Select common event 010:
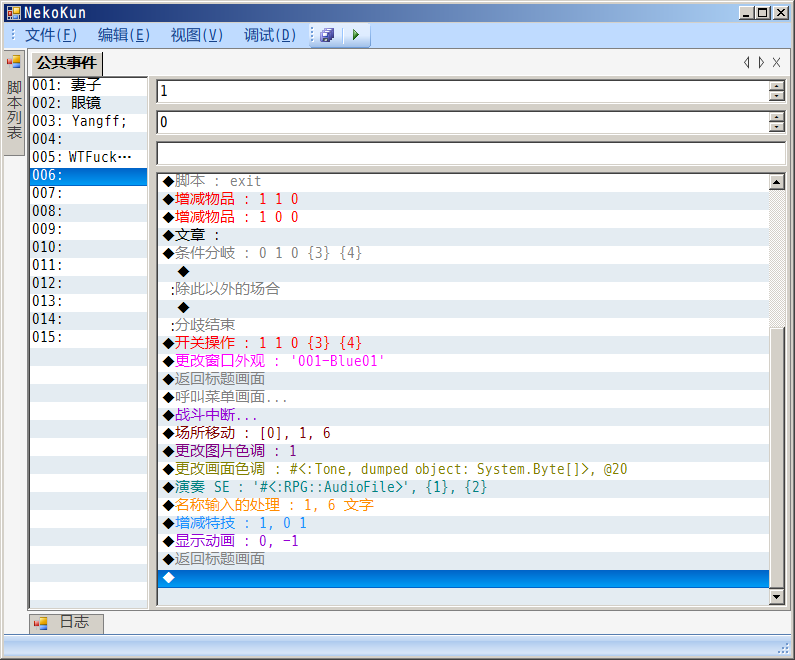795x660 pixels. (89, 247)
